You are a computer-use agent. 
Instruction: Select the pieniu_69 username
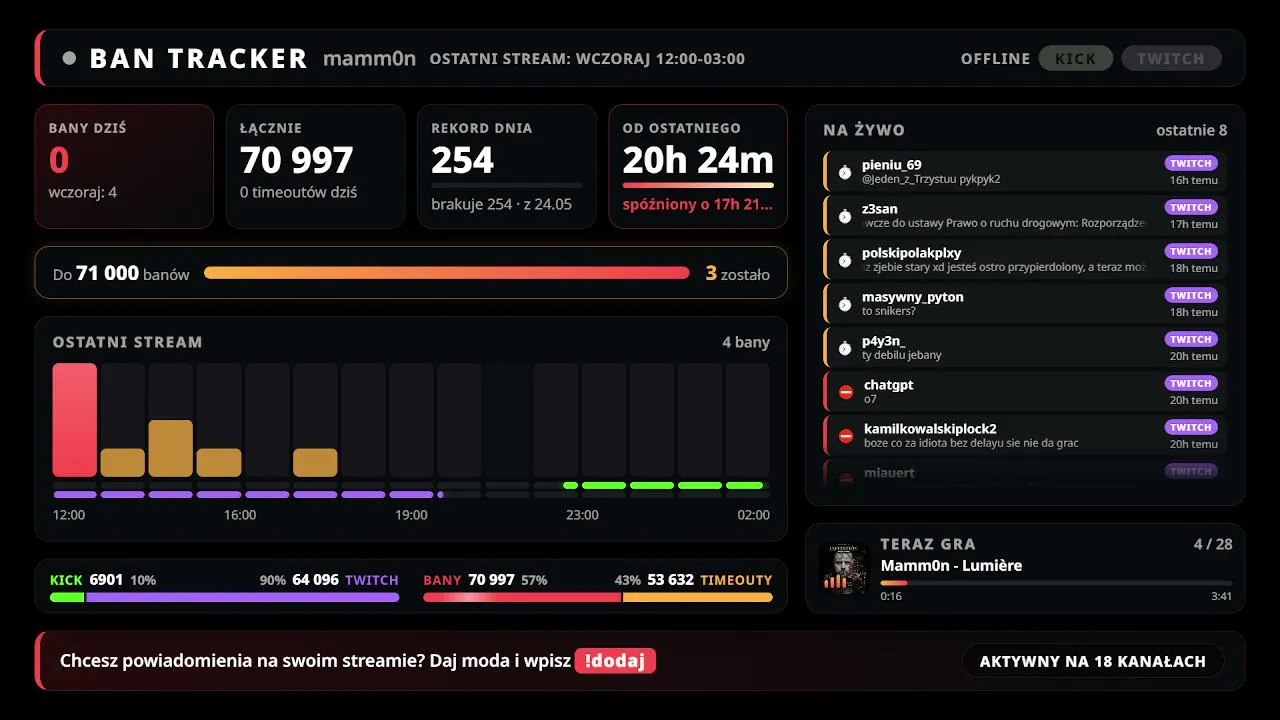click(x=892, y=165)
